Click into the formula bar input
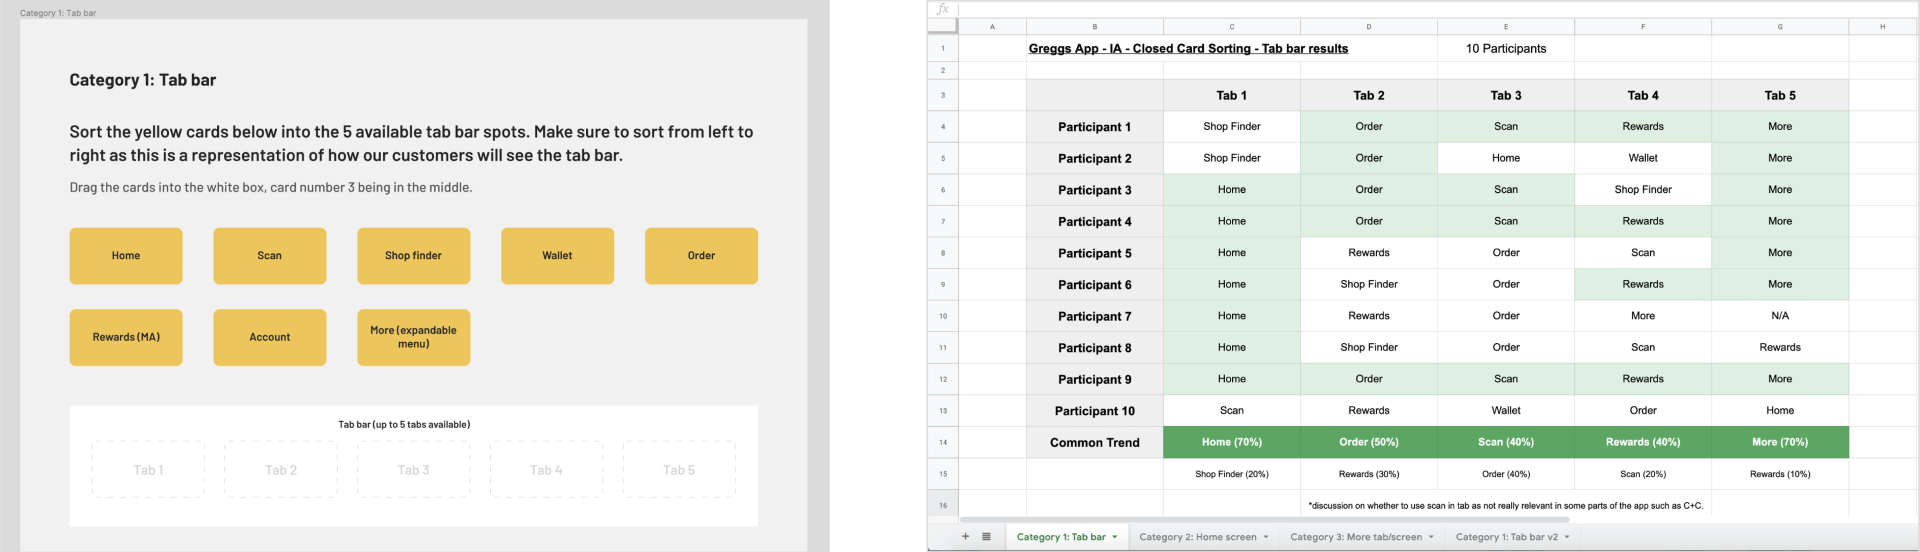 (x=1400, y=9)
